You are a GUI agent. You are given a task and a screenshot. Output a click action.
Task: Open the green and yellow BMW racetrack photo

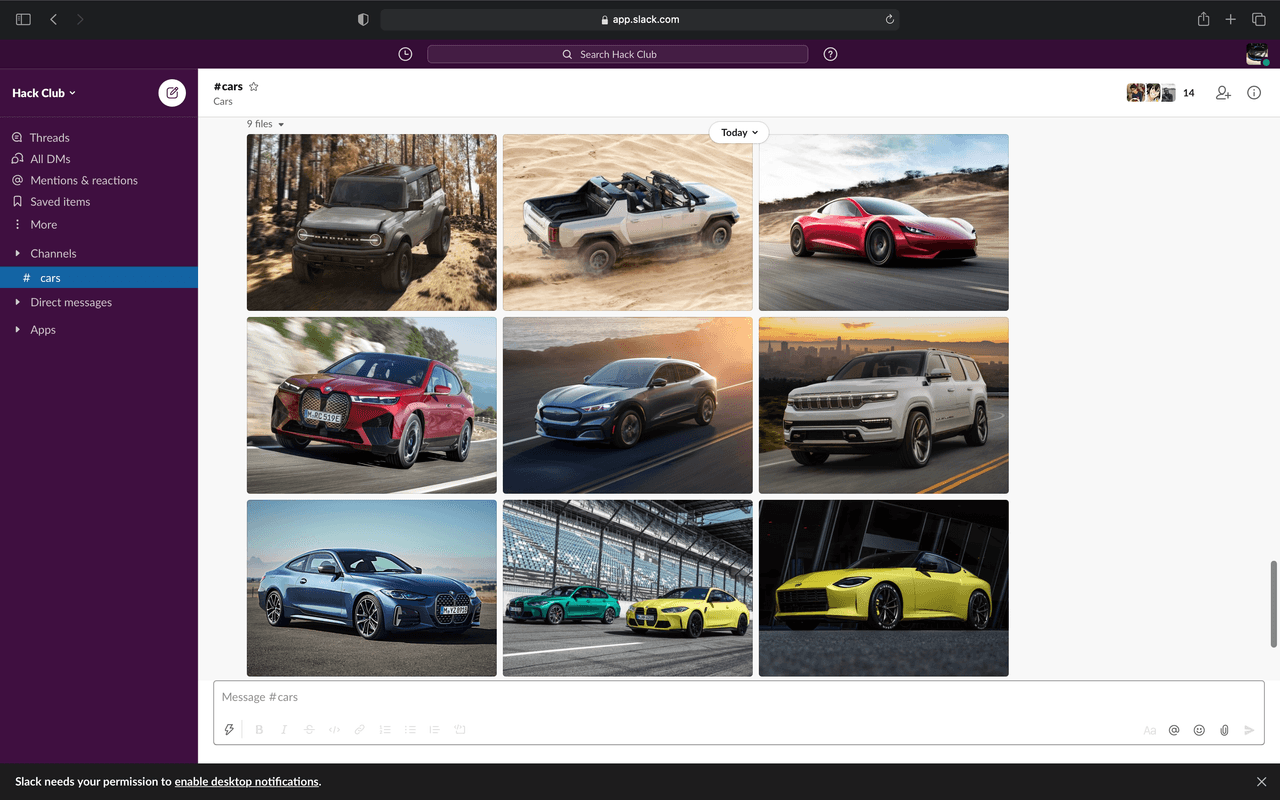click(x=628, y=588)
